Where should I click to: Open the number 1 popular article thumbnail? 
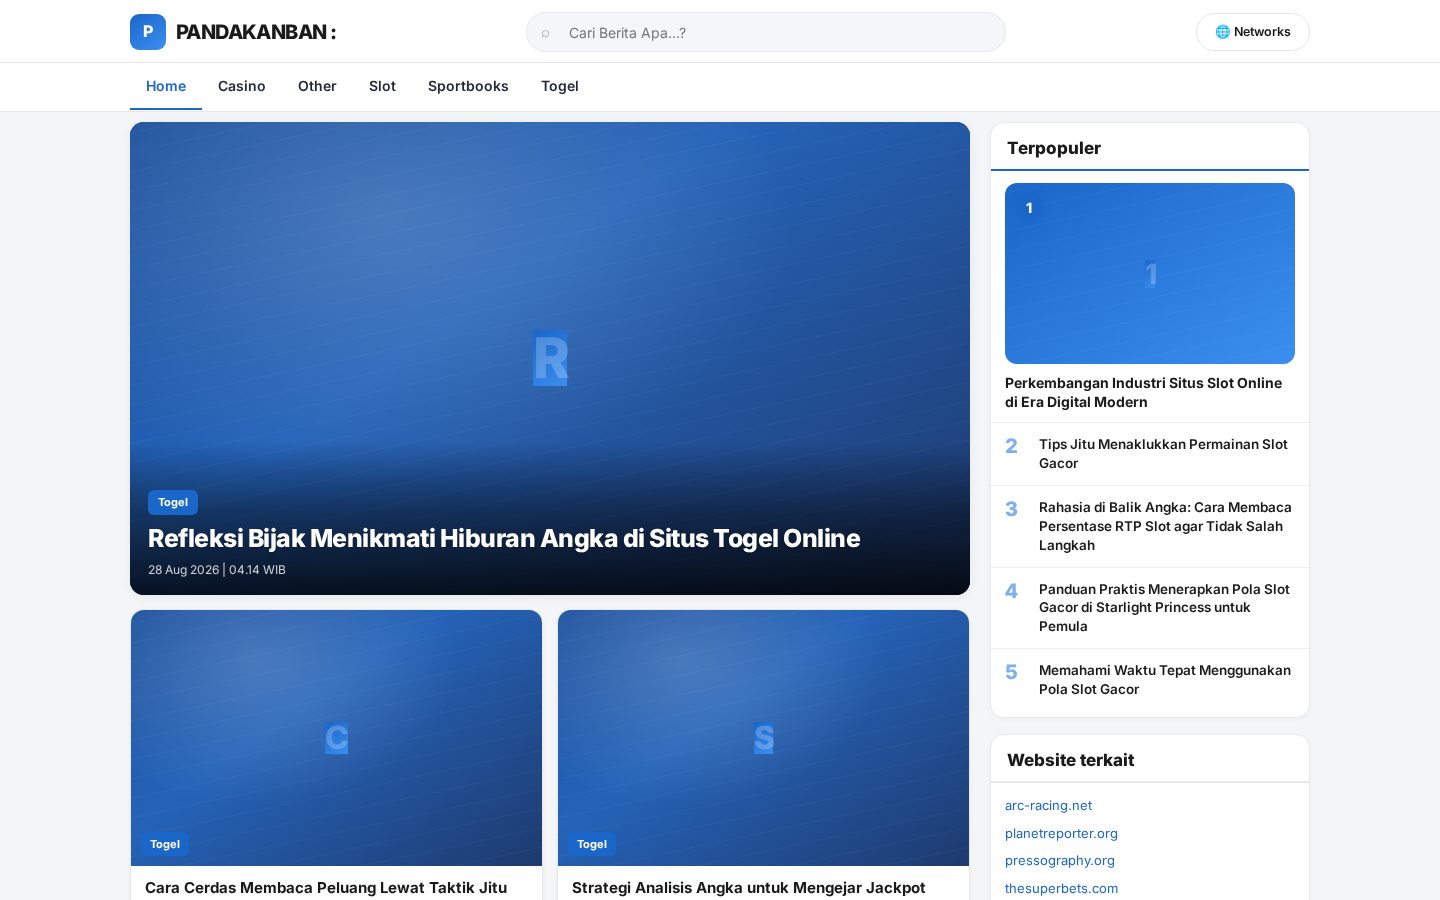coord(1150,273)
